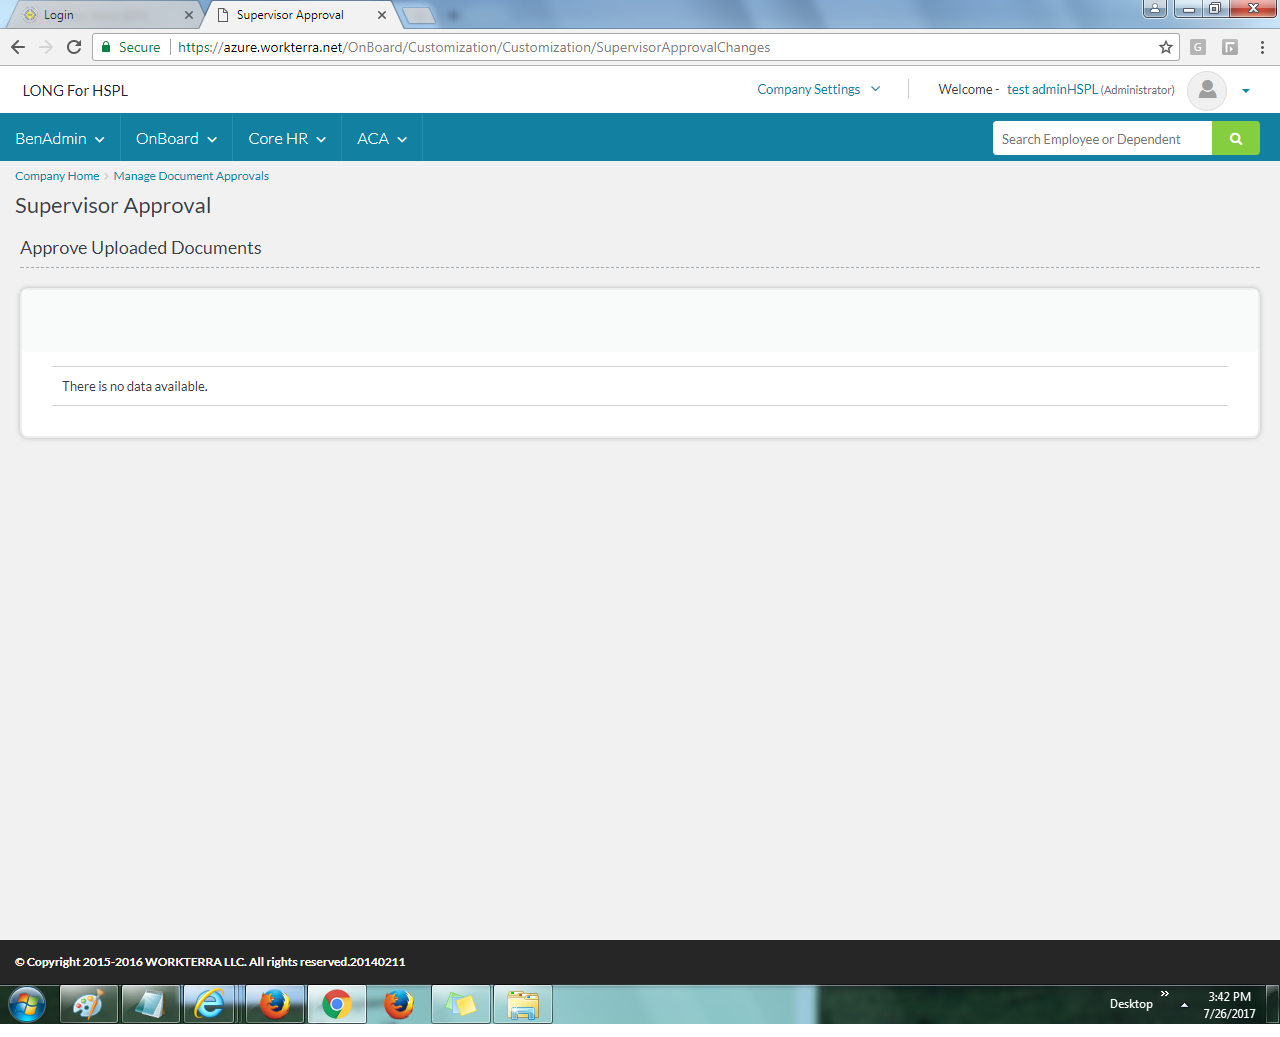Screen dimensions: 1280x1037
Task: Click the user avatar profile icon
Action: [x=1207, y=90]
